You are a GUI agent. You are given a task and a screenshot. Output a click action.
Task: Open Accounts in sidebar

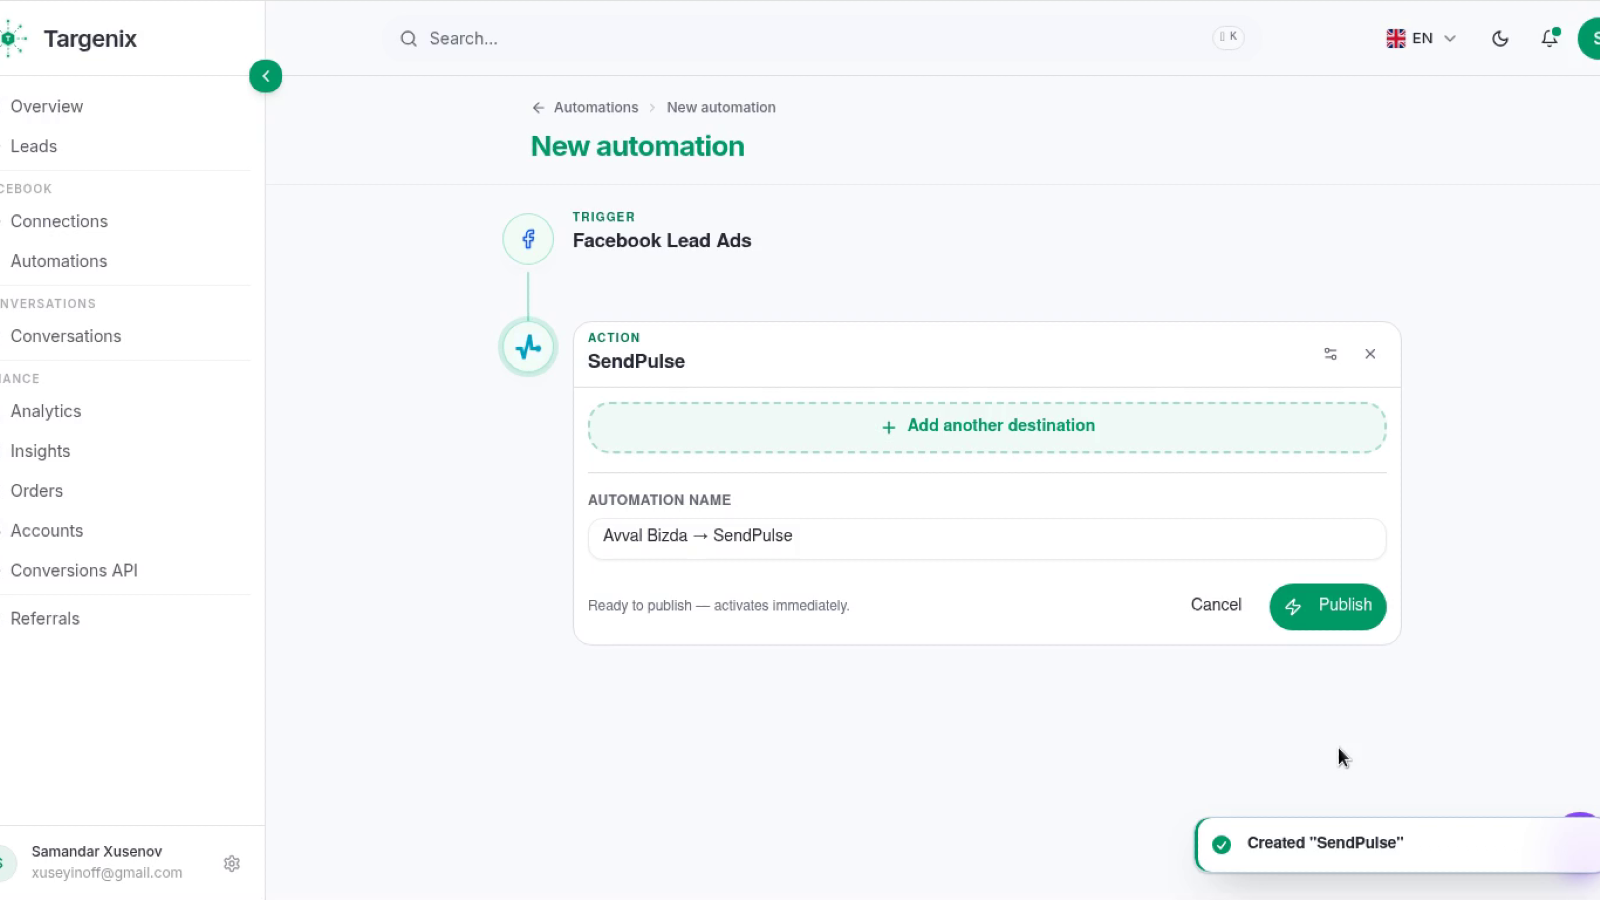point(47,531)
